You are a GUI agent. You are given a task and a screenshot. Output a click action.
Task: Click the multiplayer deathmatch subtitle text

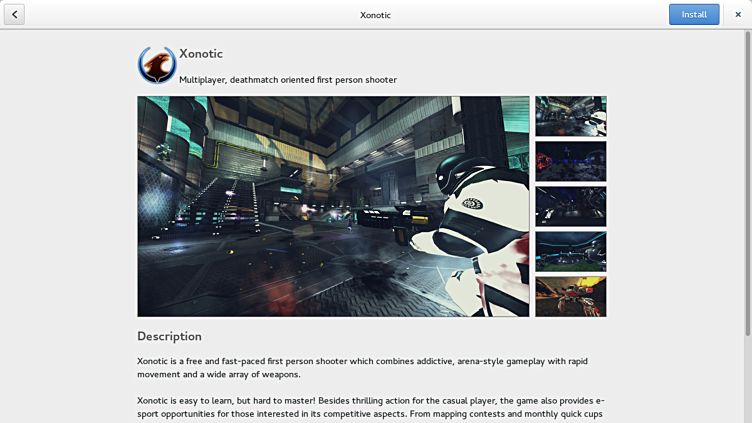(288, 80)
